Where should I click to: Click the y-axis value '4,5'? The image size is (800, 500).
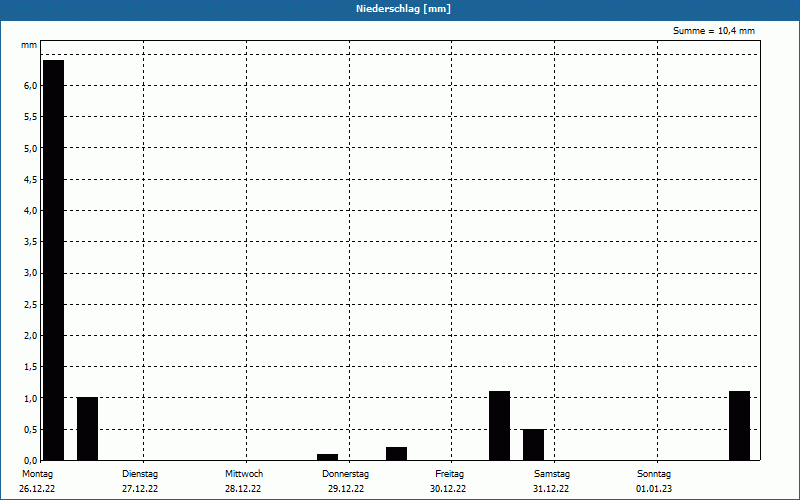[x=31, y=180]
